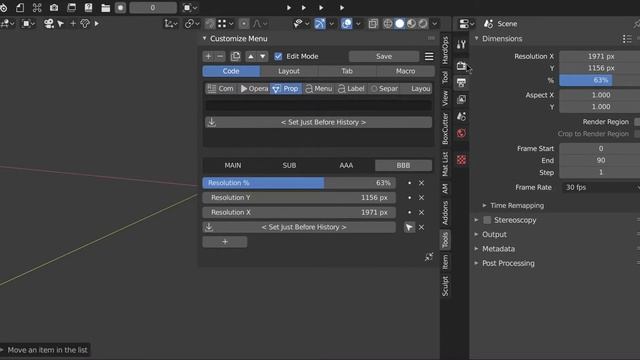Select wireframe viewport shading
Image resolution: width=640 pixels, height=360 pixels.
(388, 24)
